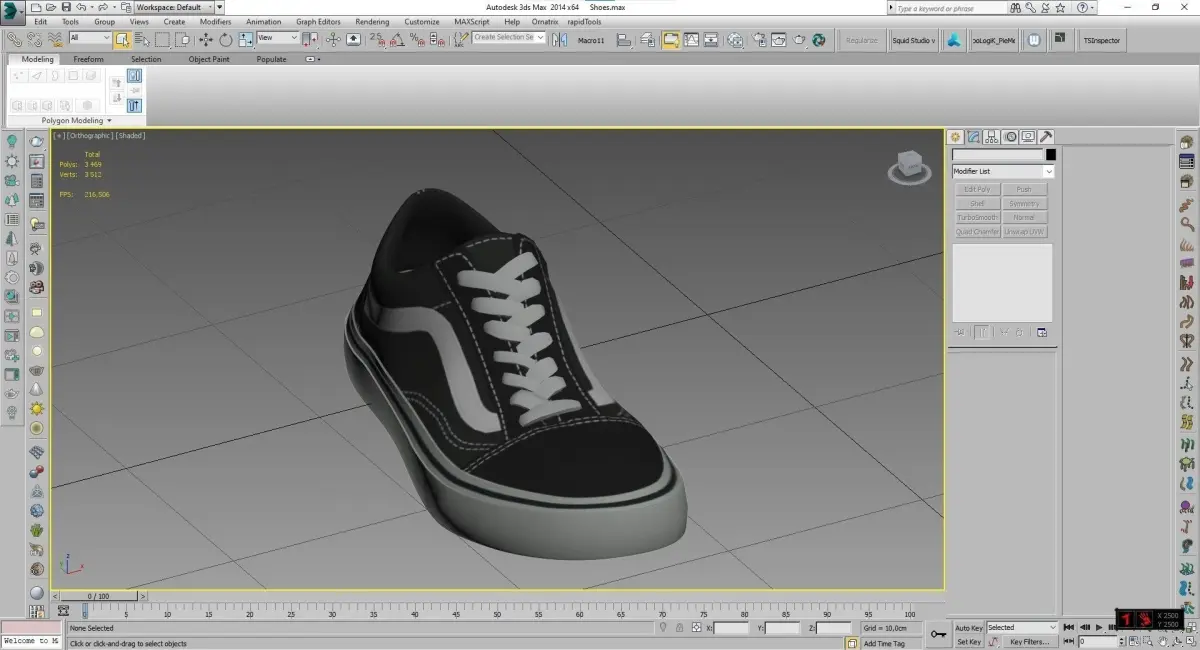This screenshot has height=650, width=1200.
Task: Click the Auto Key button
Action: click(x=969, y=628)
